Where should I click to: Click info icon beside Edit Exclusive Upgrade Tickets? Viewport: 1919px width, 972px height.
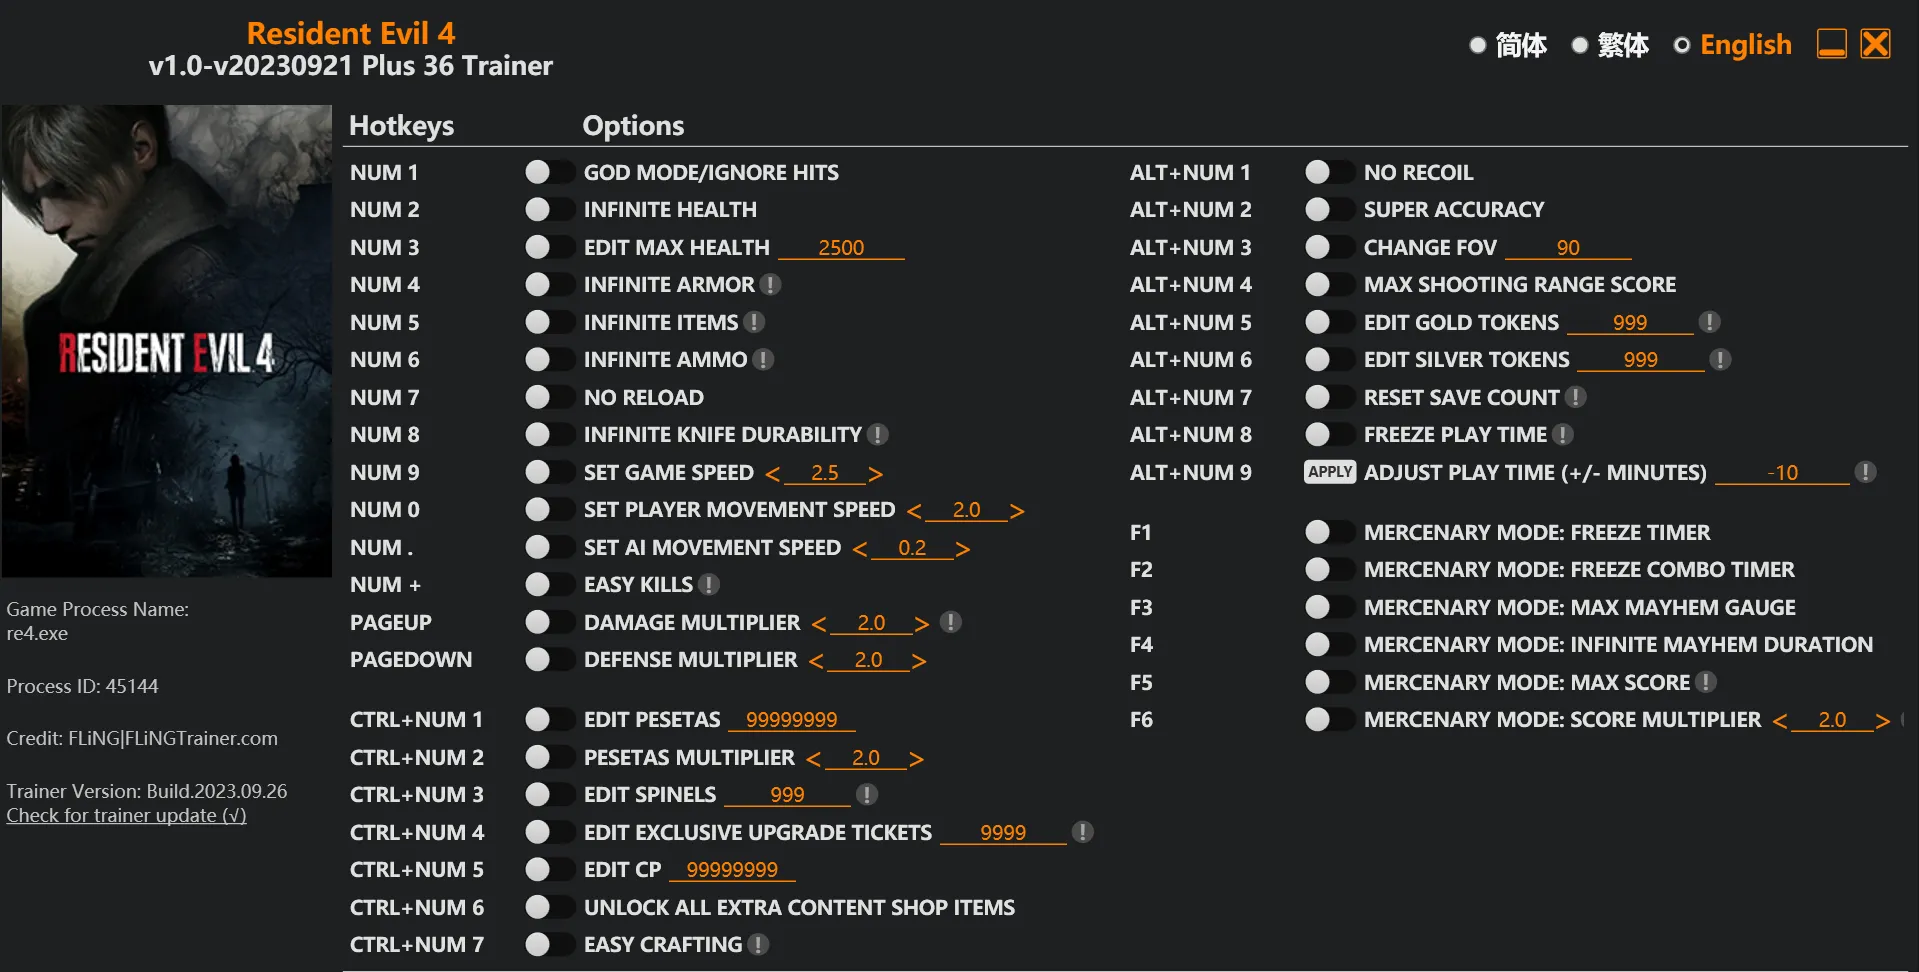1082,832
